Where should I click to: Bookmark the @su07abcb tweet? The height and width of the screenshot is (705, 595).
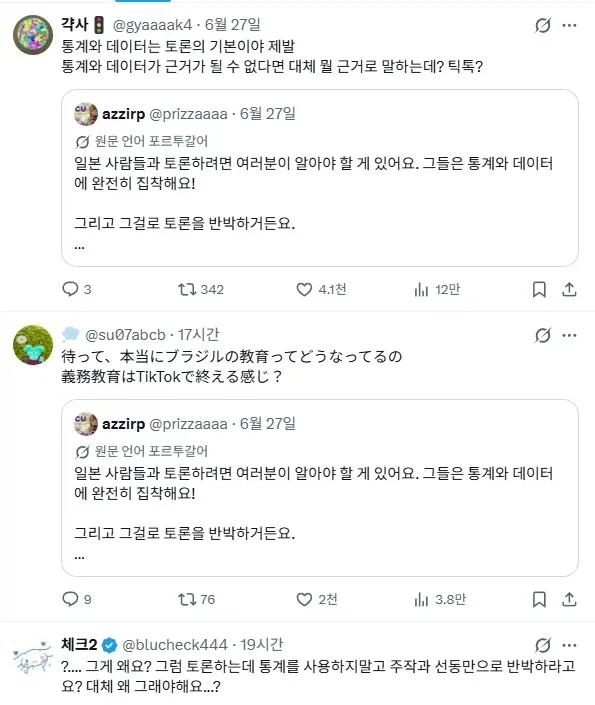point(539,599)
